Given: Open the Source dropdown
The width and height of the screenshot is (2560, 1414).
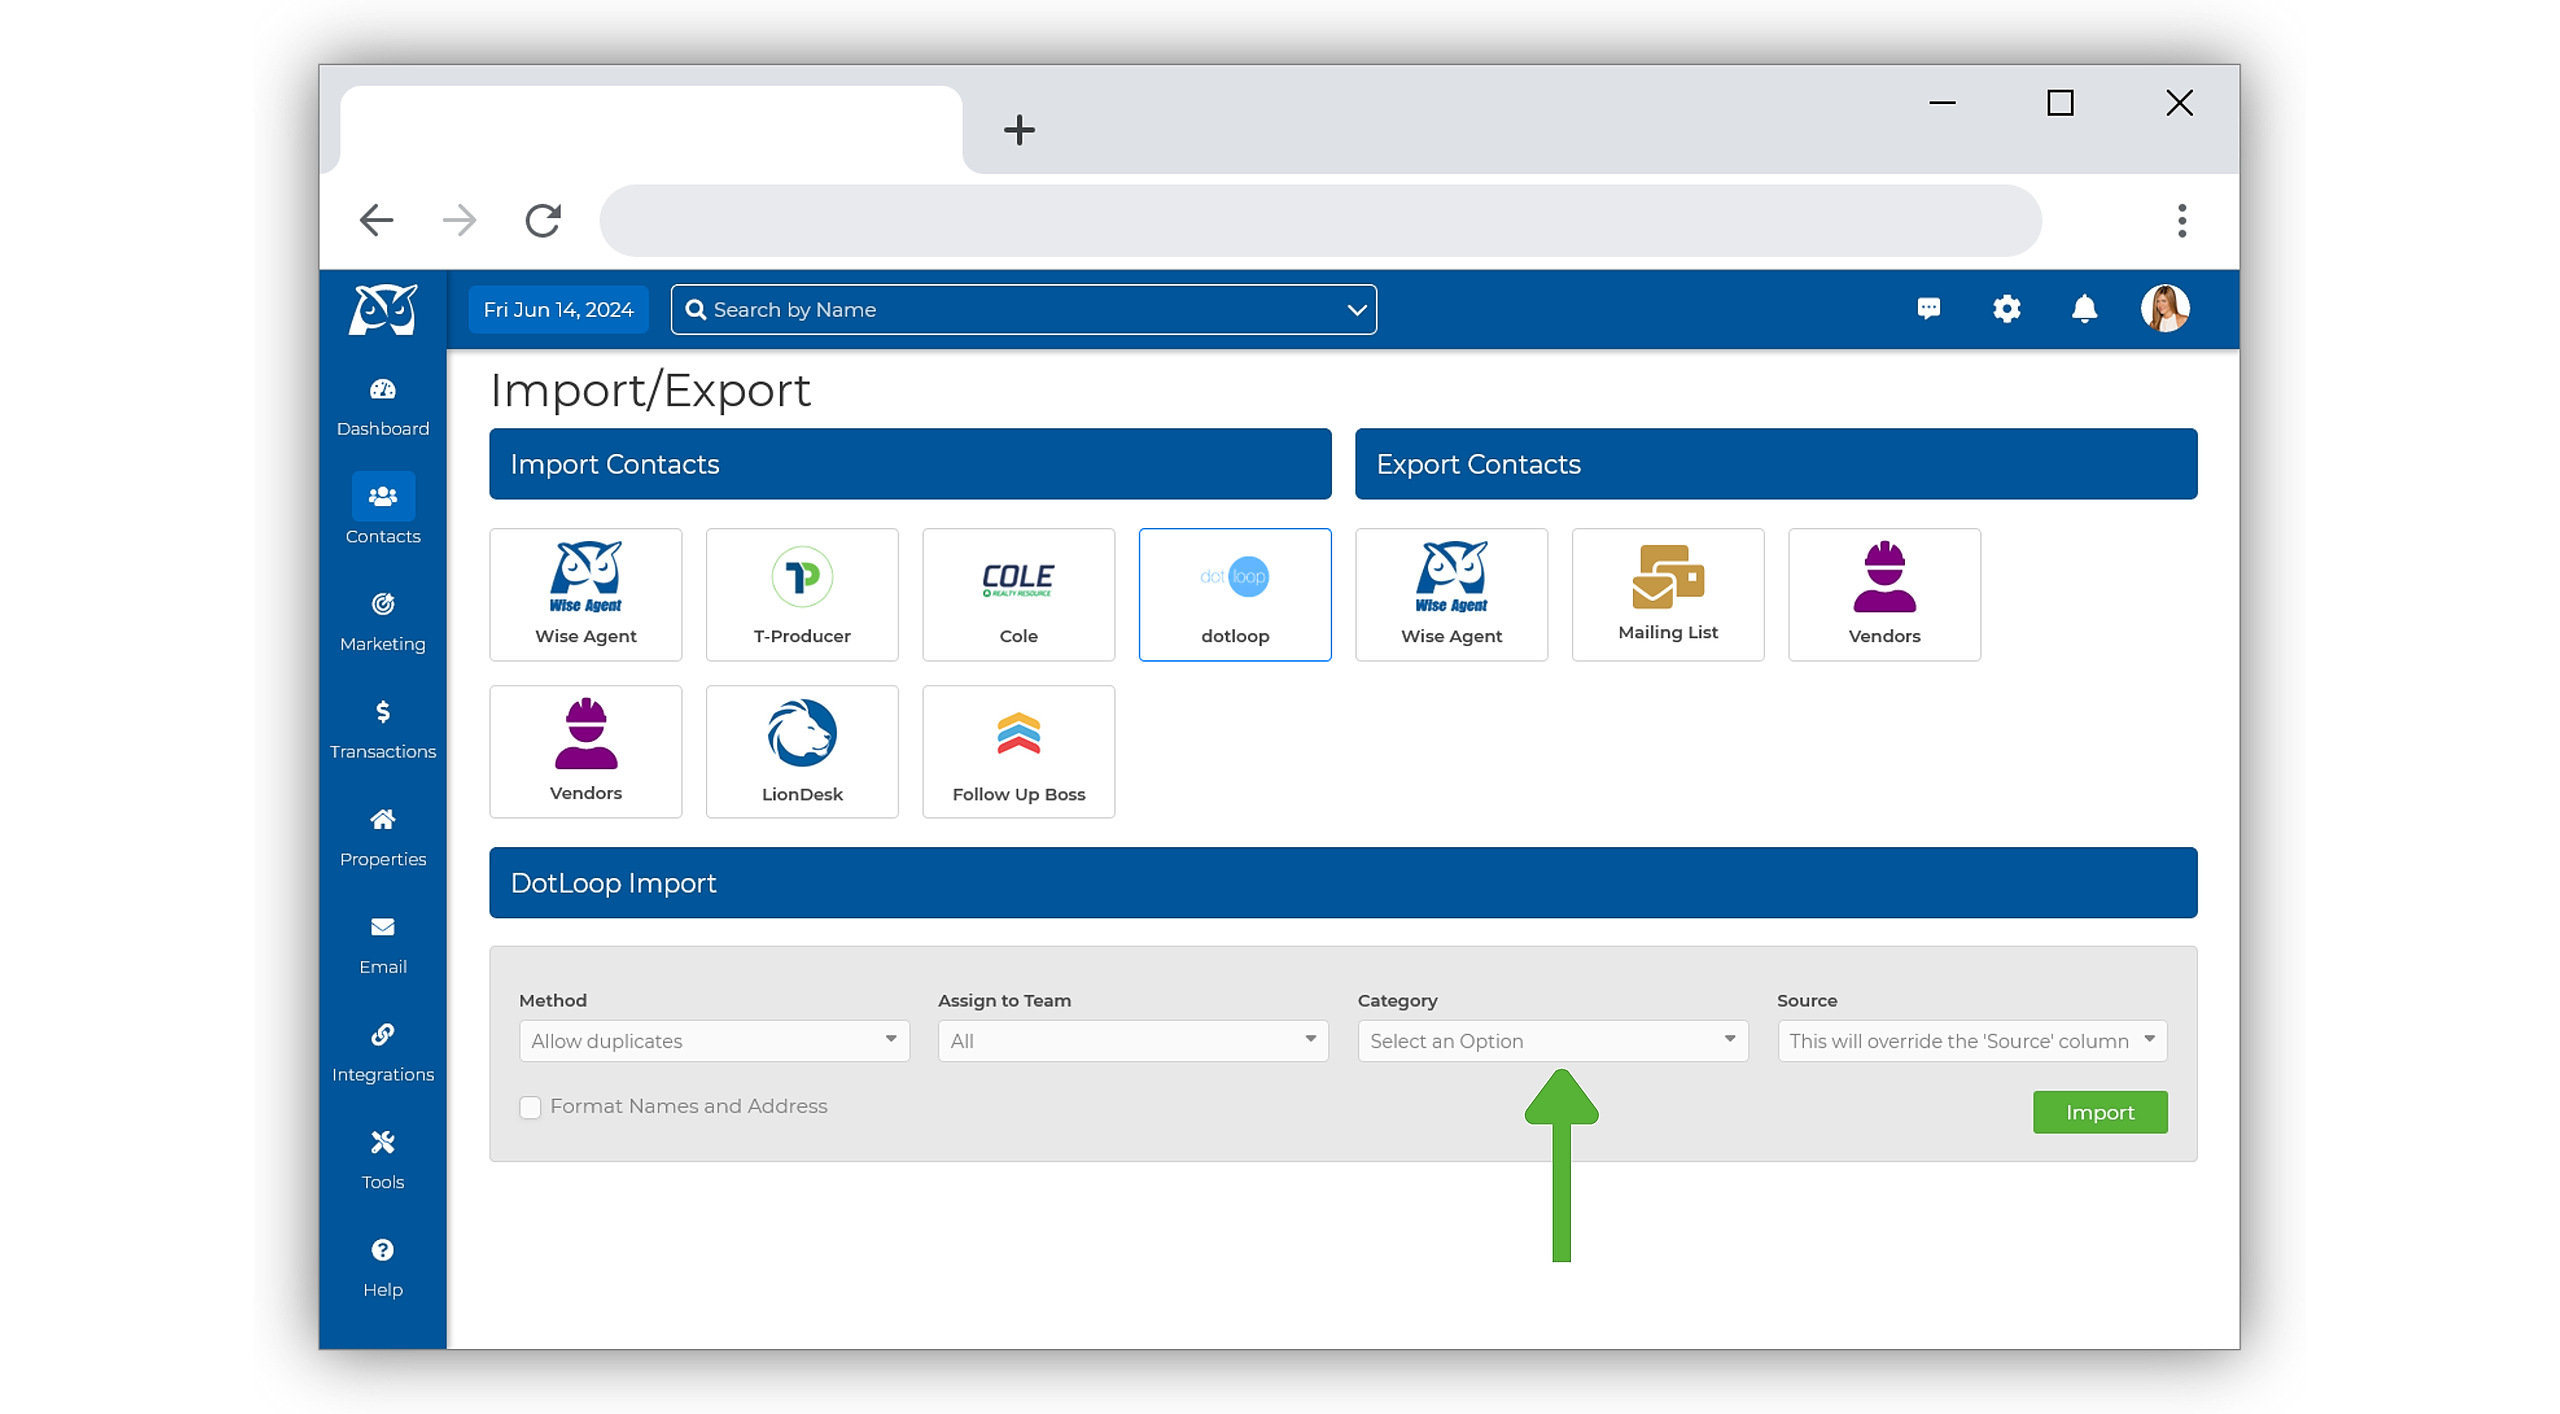Looking at the screenshot, I should pyautogui.click(x=1972, y=1041).
